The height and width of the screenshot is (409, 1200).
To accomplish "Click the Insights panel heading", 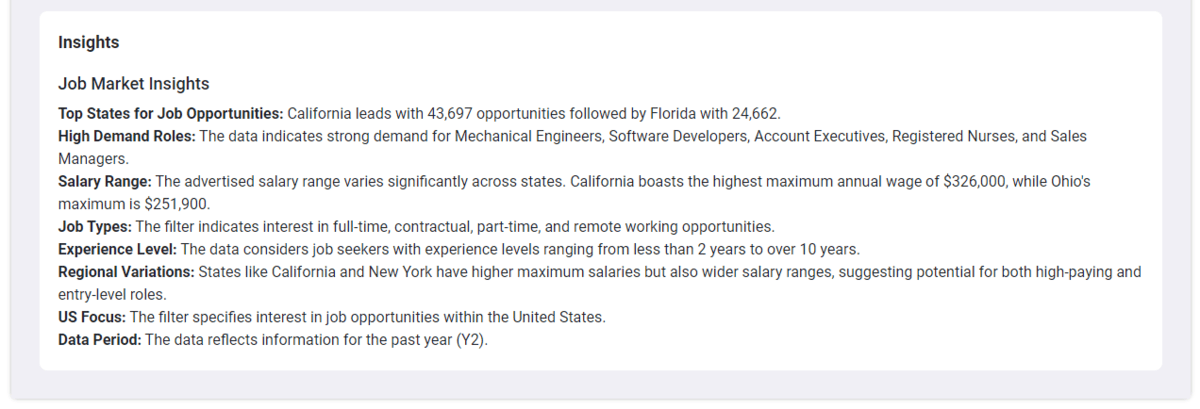I will (x=89, y=43).
